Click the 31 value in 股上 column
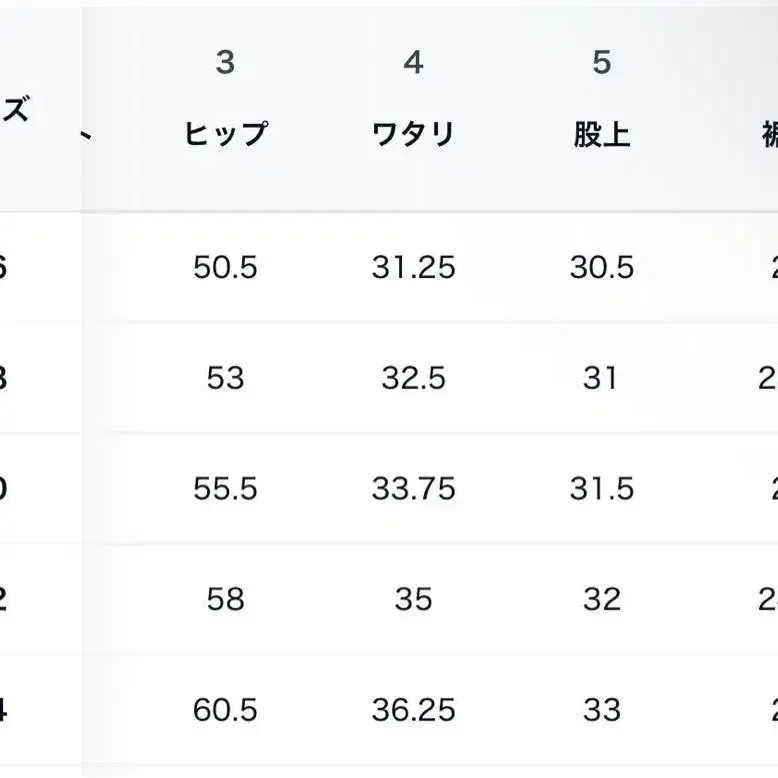Image resolution: width=778 pixels, height=778 pixels. click(601, 379)
